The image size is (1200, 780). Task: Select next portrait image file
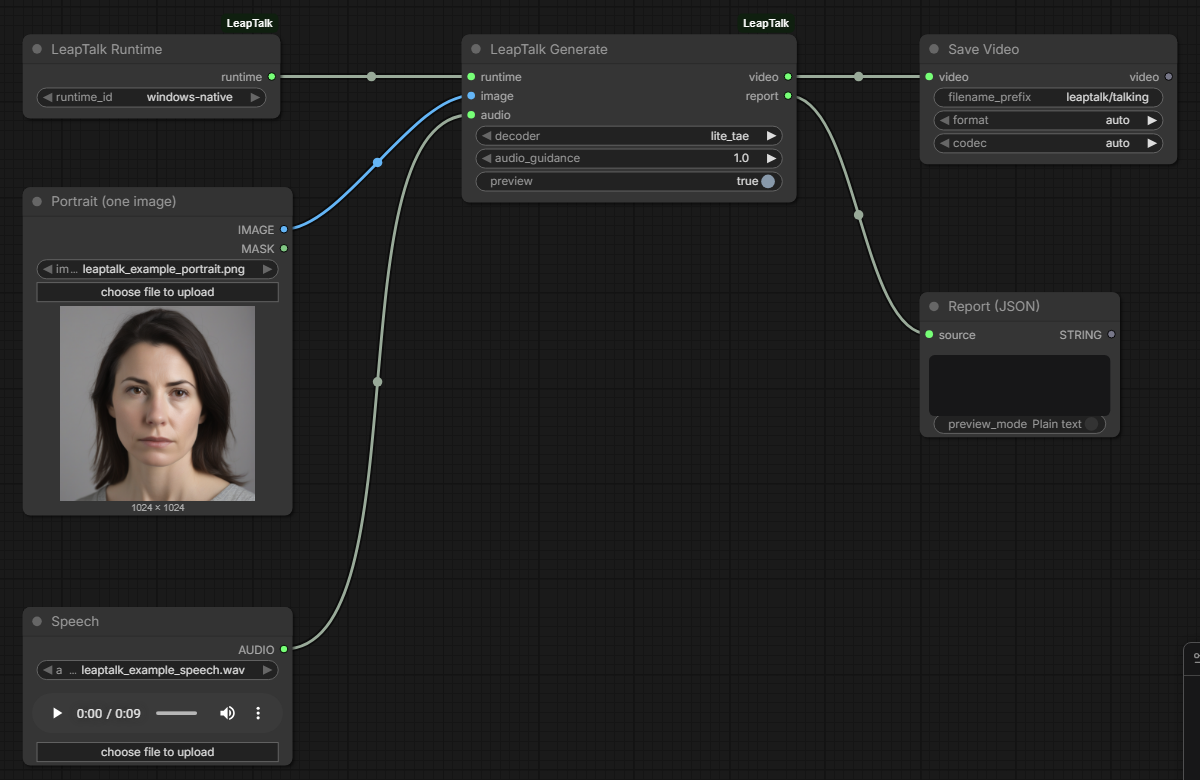click(267, 269)
